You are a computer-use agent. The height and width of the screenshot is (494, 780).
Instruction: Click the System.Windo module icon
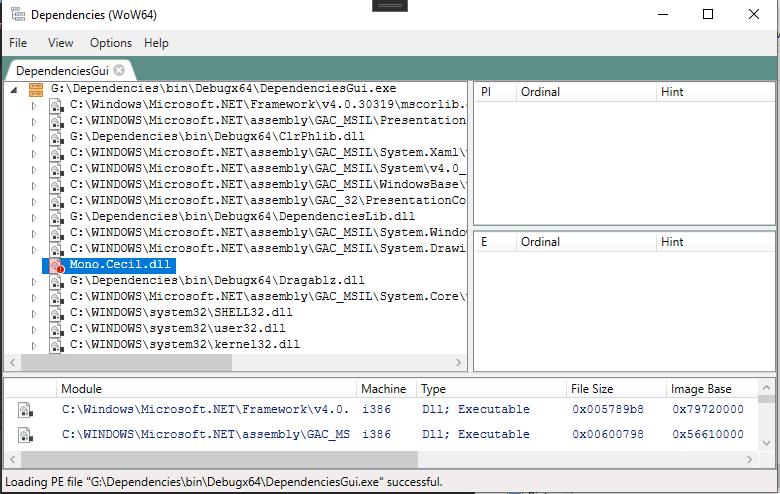[x=56, y=233]
